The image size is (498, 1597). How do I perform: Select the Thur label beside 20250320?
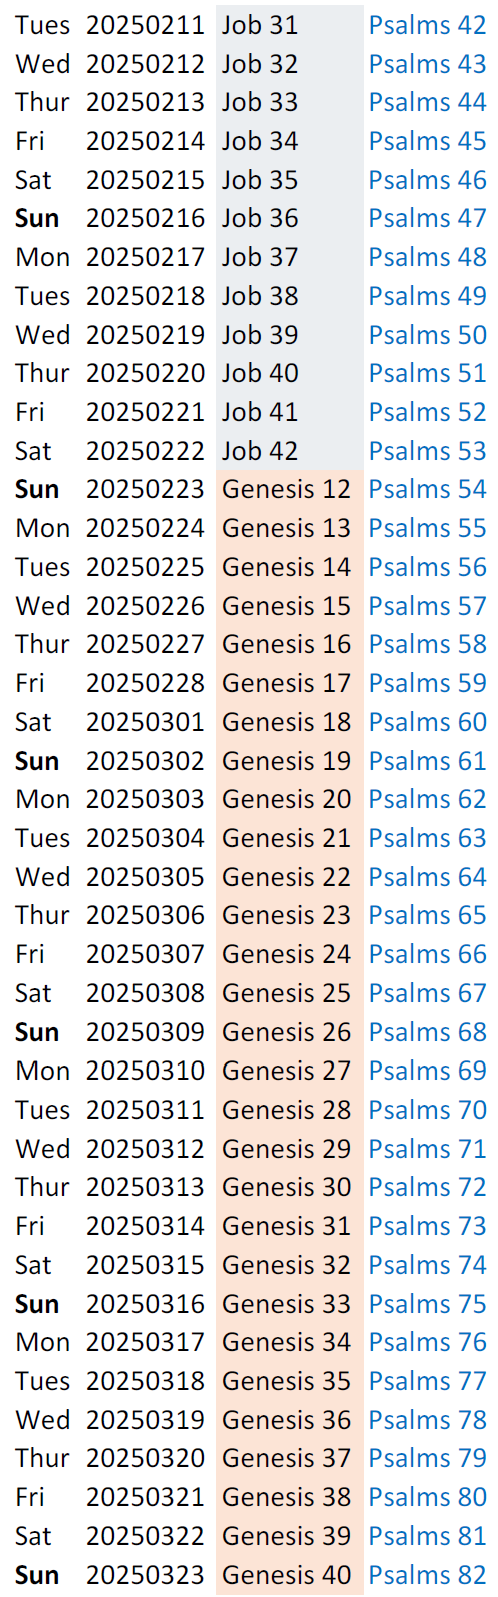click(43, 1458)
